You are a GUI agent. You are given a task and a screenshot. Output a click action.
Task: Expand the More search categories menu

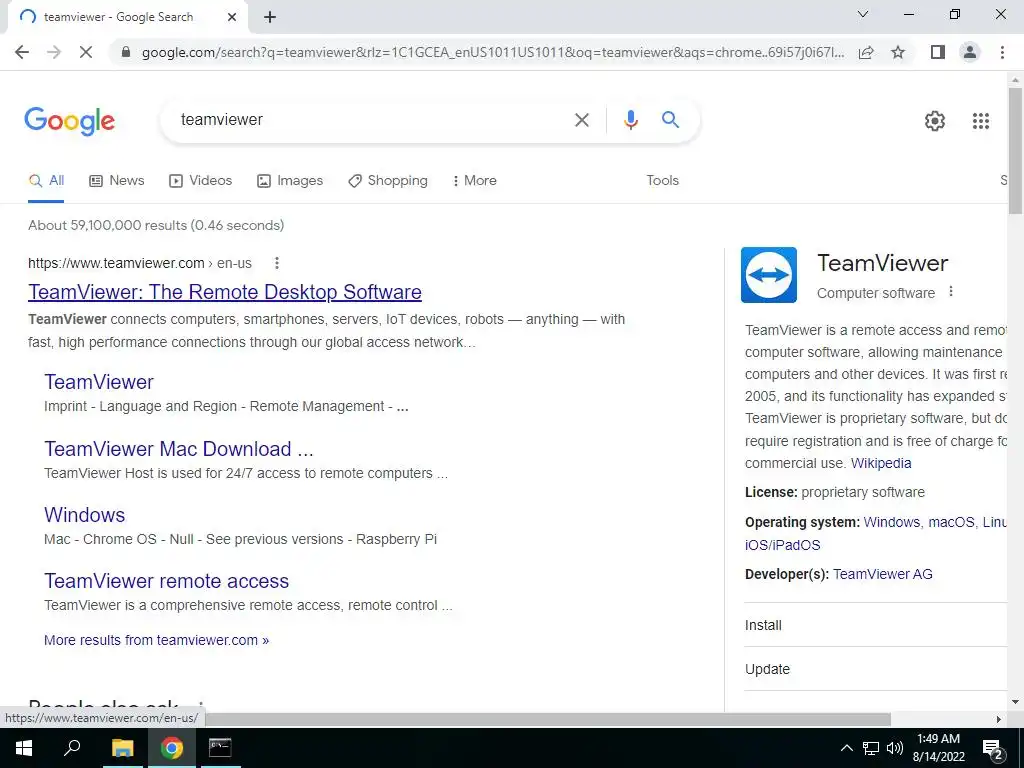[474, 181]
